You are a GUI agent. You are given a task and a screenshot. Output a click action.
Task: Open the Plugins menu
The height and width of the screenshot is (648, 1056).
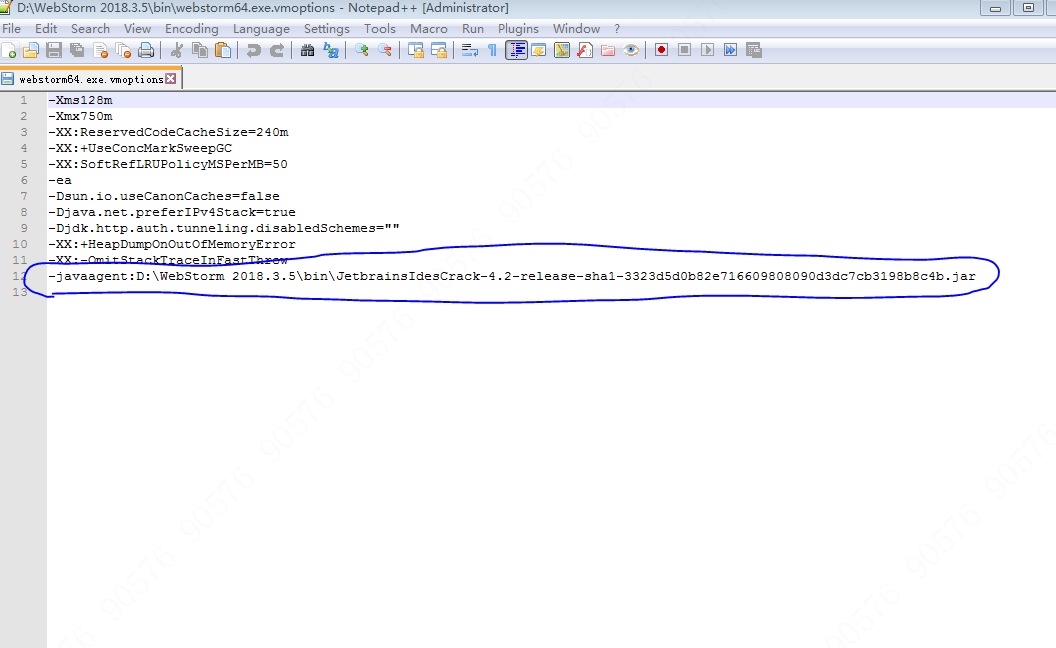tap(519, 29)
